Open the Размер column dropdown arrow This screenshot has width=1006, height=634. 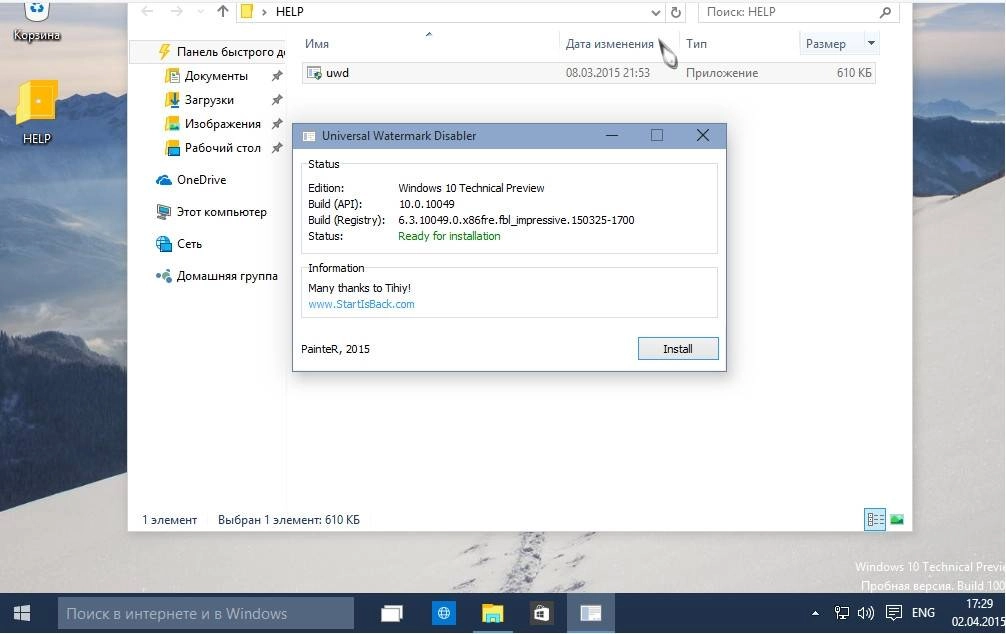[871, 43]
